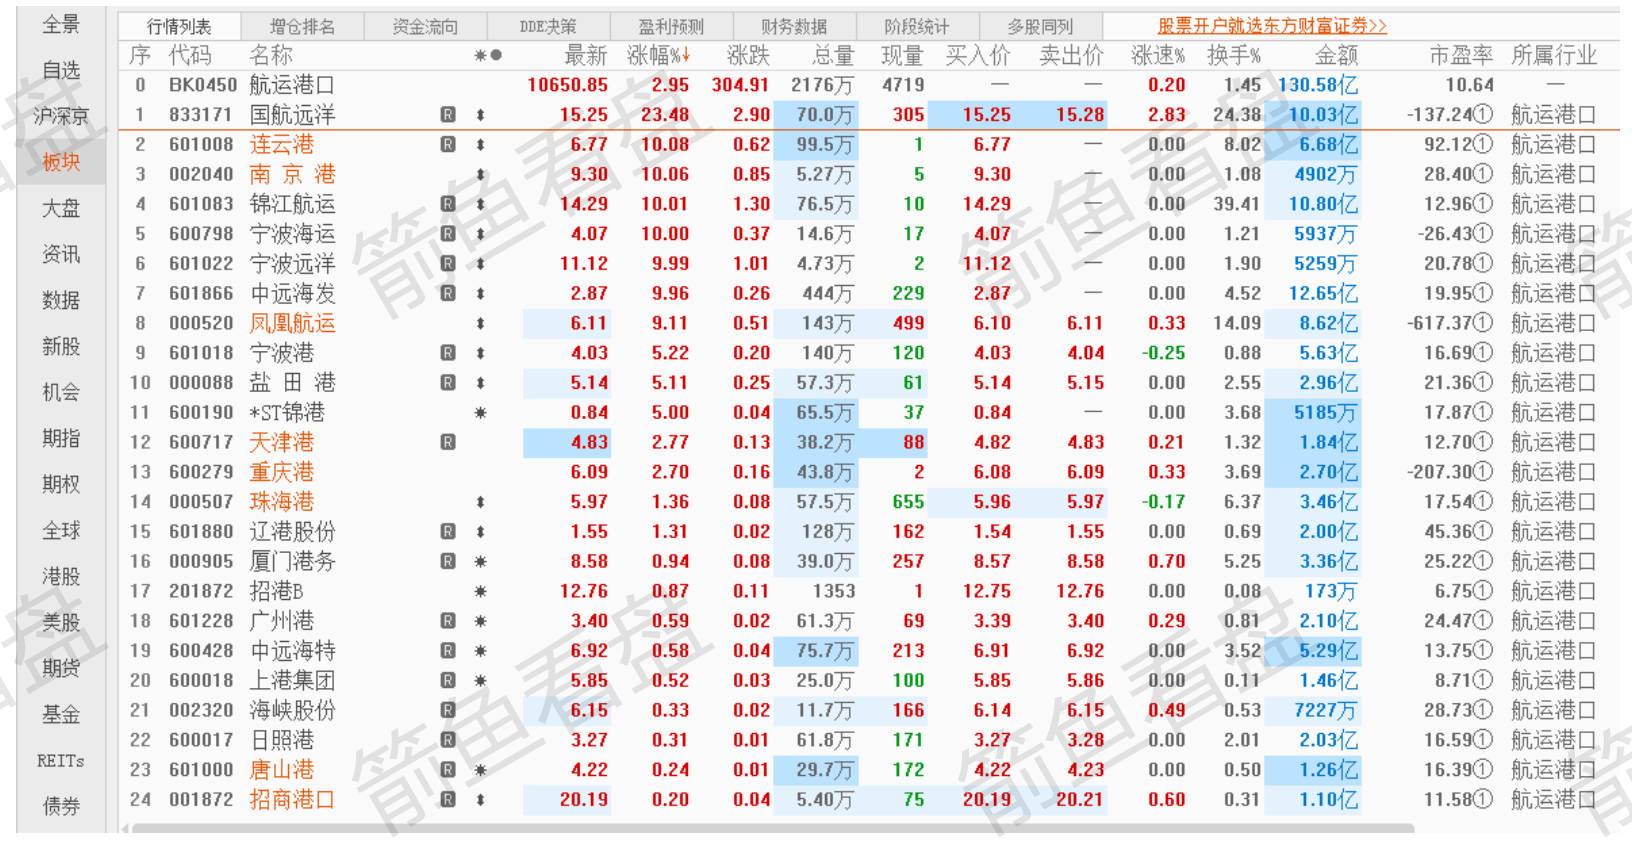The height and width of the screenshot is (845, 1632).
Task: Select stock name 凤凰航运
Action: [x=292, y=324]
